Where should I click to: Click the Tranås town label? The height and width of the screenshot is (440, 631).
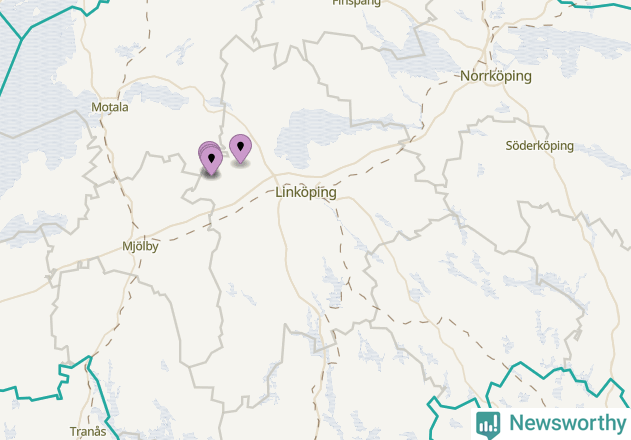pos(88,432)
